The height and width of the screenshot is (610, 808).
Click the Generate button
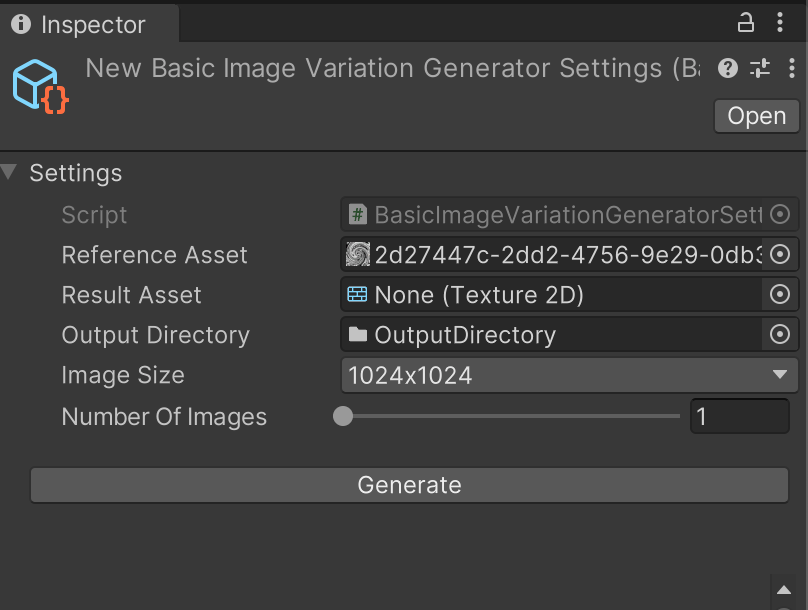pyautogui.click(x=410, y=485)
